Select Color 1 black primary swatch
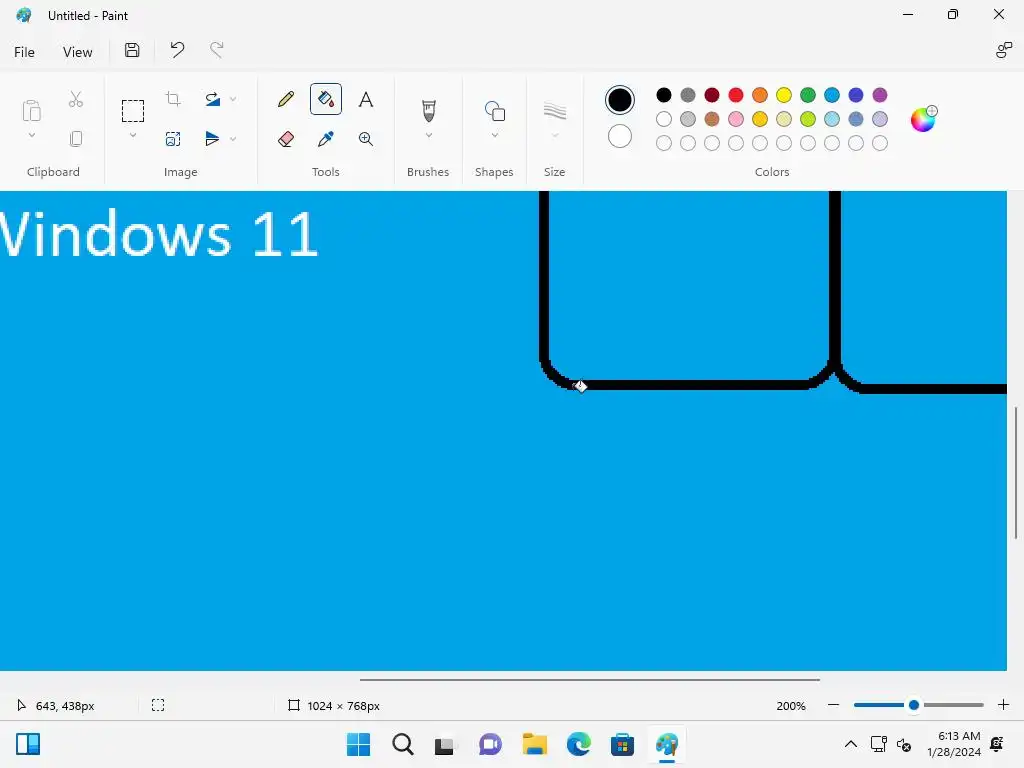The height and width of the screenshot is (768, 1024). click(x=619, y=99)
